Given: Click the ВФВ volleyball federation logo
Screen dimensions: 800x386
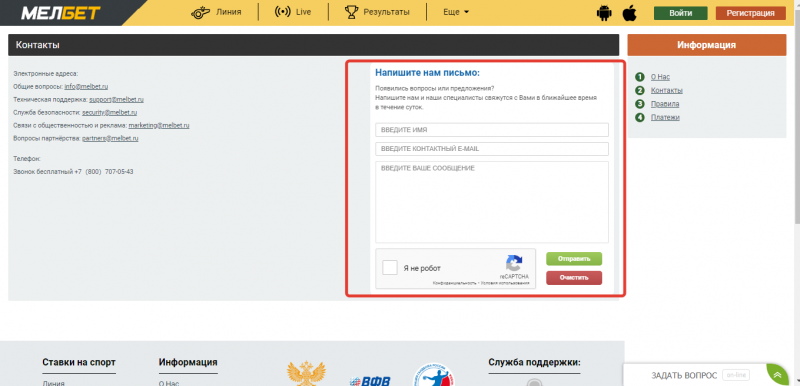Looking at the screenshot, I should (369, 380).
